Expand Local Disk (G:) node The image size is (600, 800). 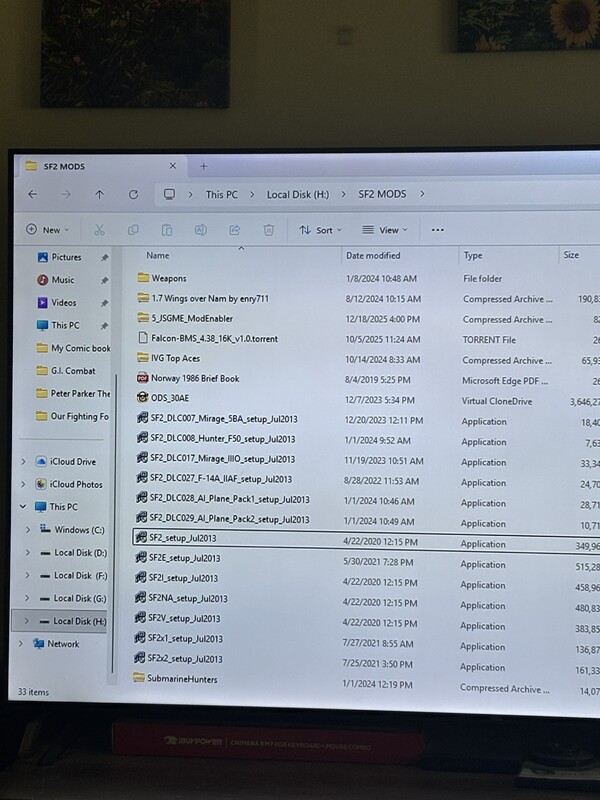click(x=27, y=598)
